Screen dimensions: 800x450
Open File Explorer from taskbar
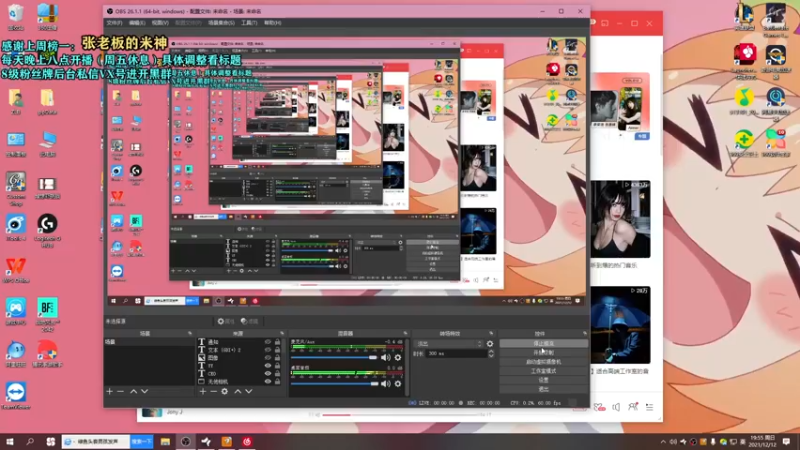pyautogui.click(x=165, y=442)
